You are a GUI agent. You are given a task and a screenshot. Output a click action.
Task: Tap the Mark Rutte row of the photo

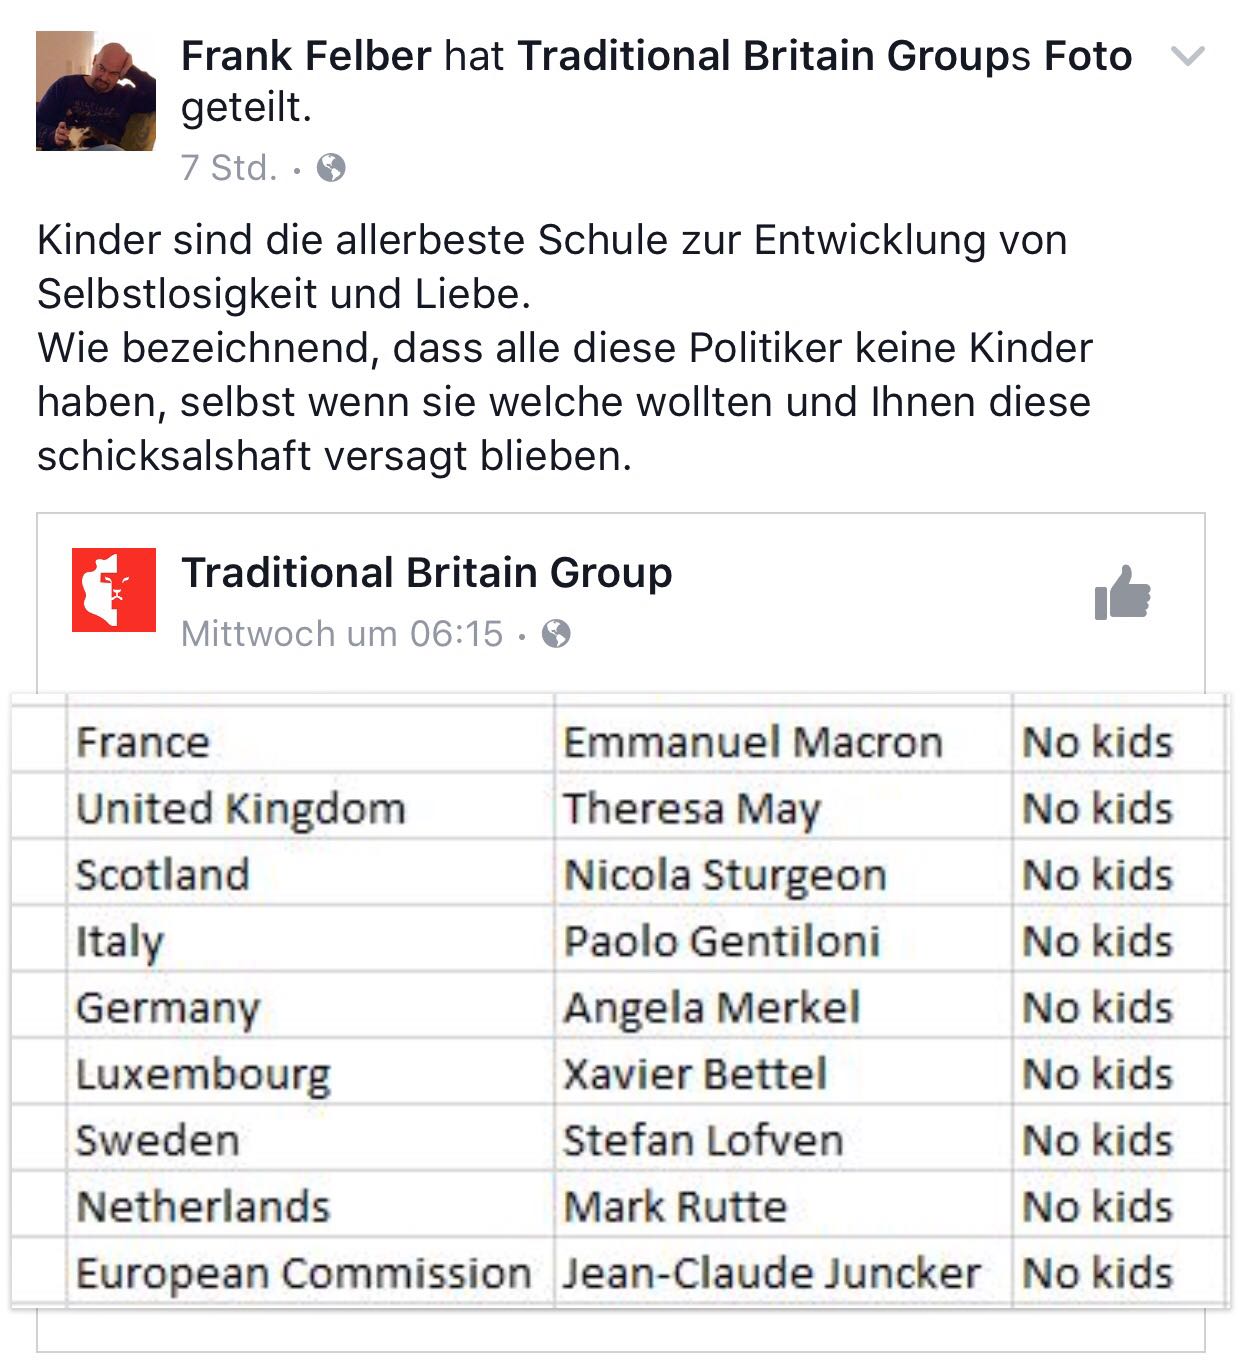coord(620,1205)
